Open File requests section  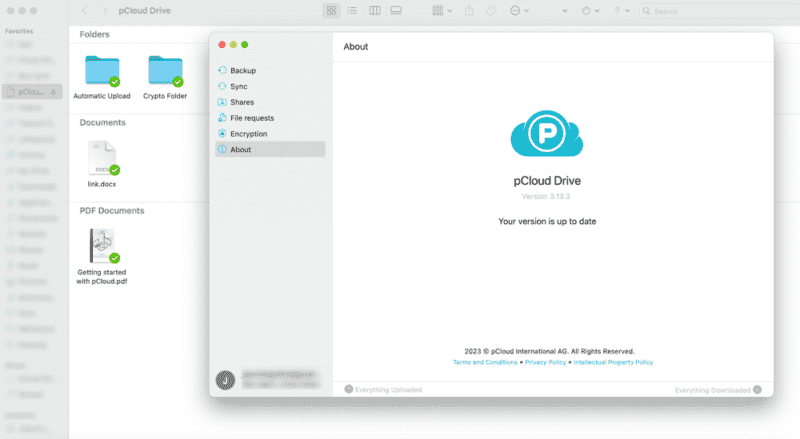251,118
